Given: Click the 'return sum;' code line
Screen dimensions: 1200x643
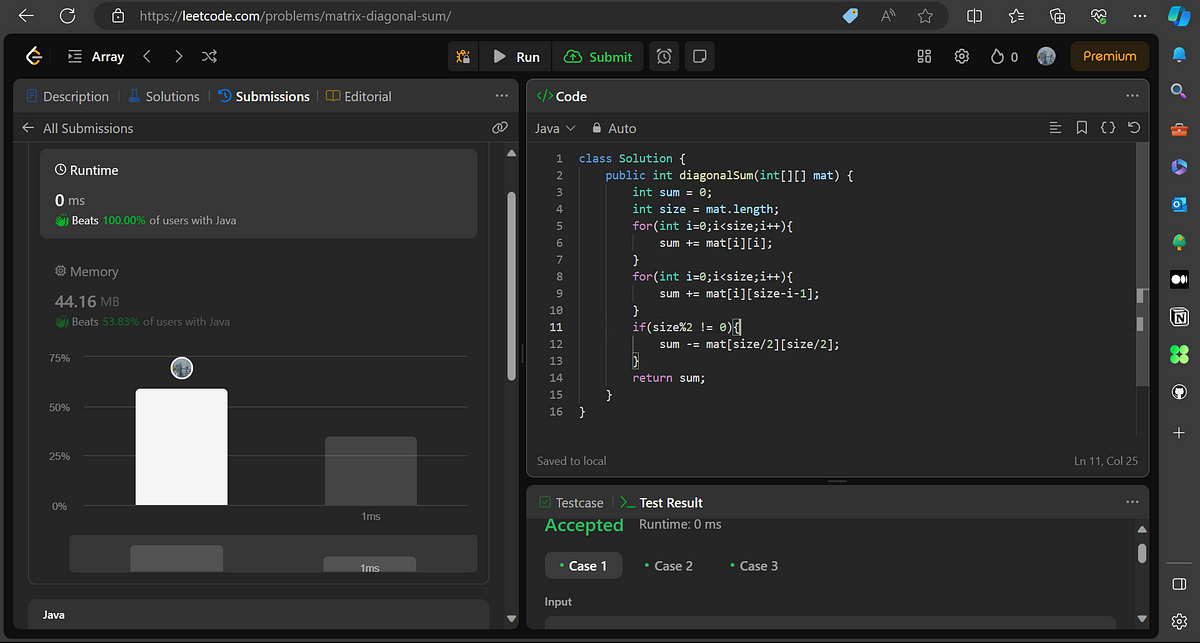Looking at the screenshot, I should [669, 378].
